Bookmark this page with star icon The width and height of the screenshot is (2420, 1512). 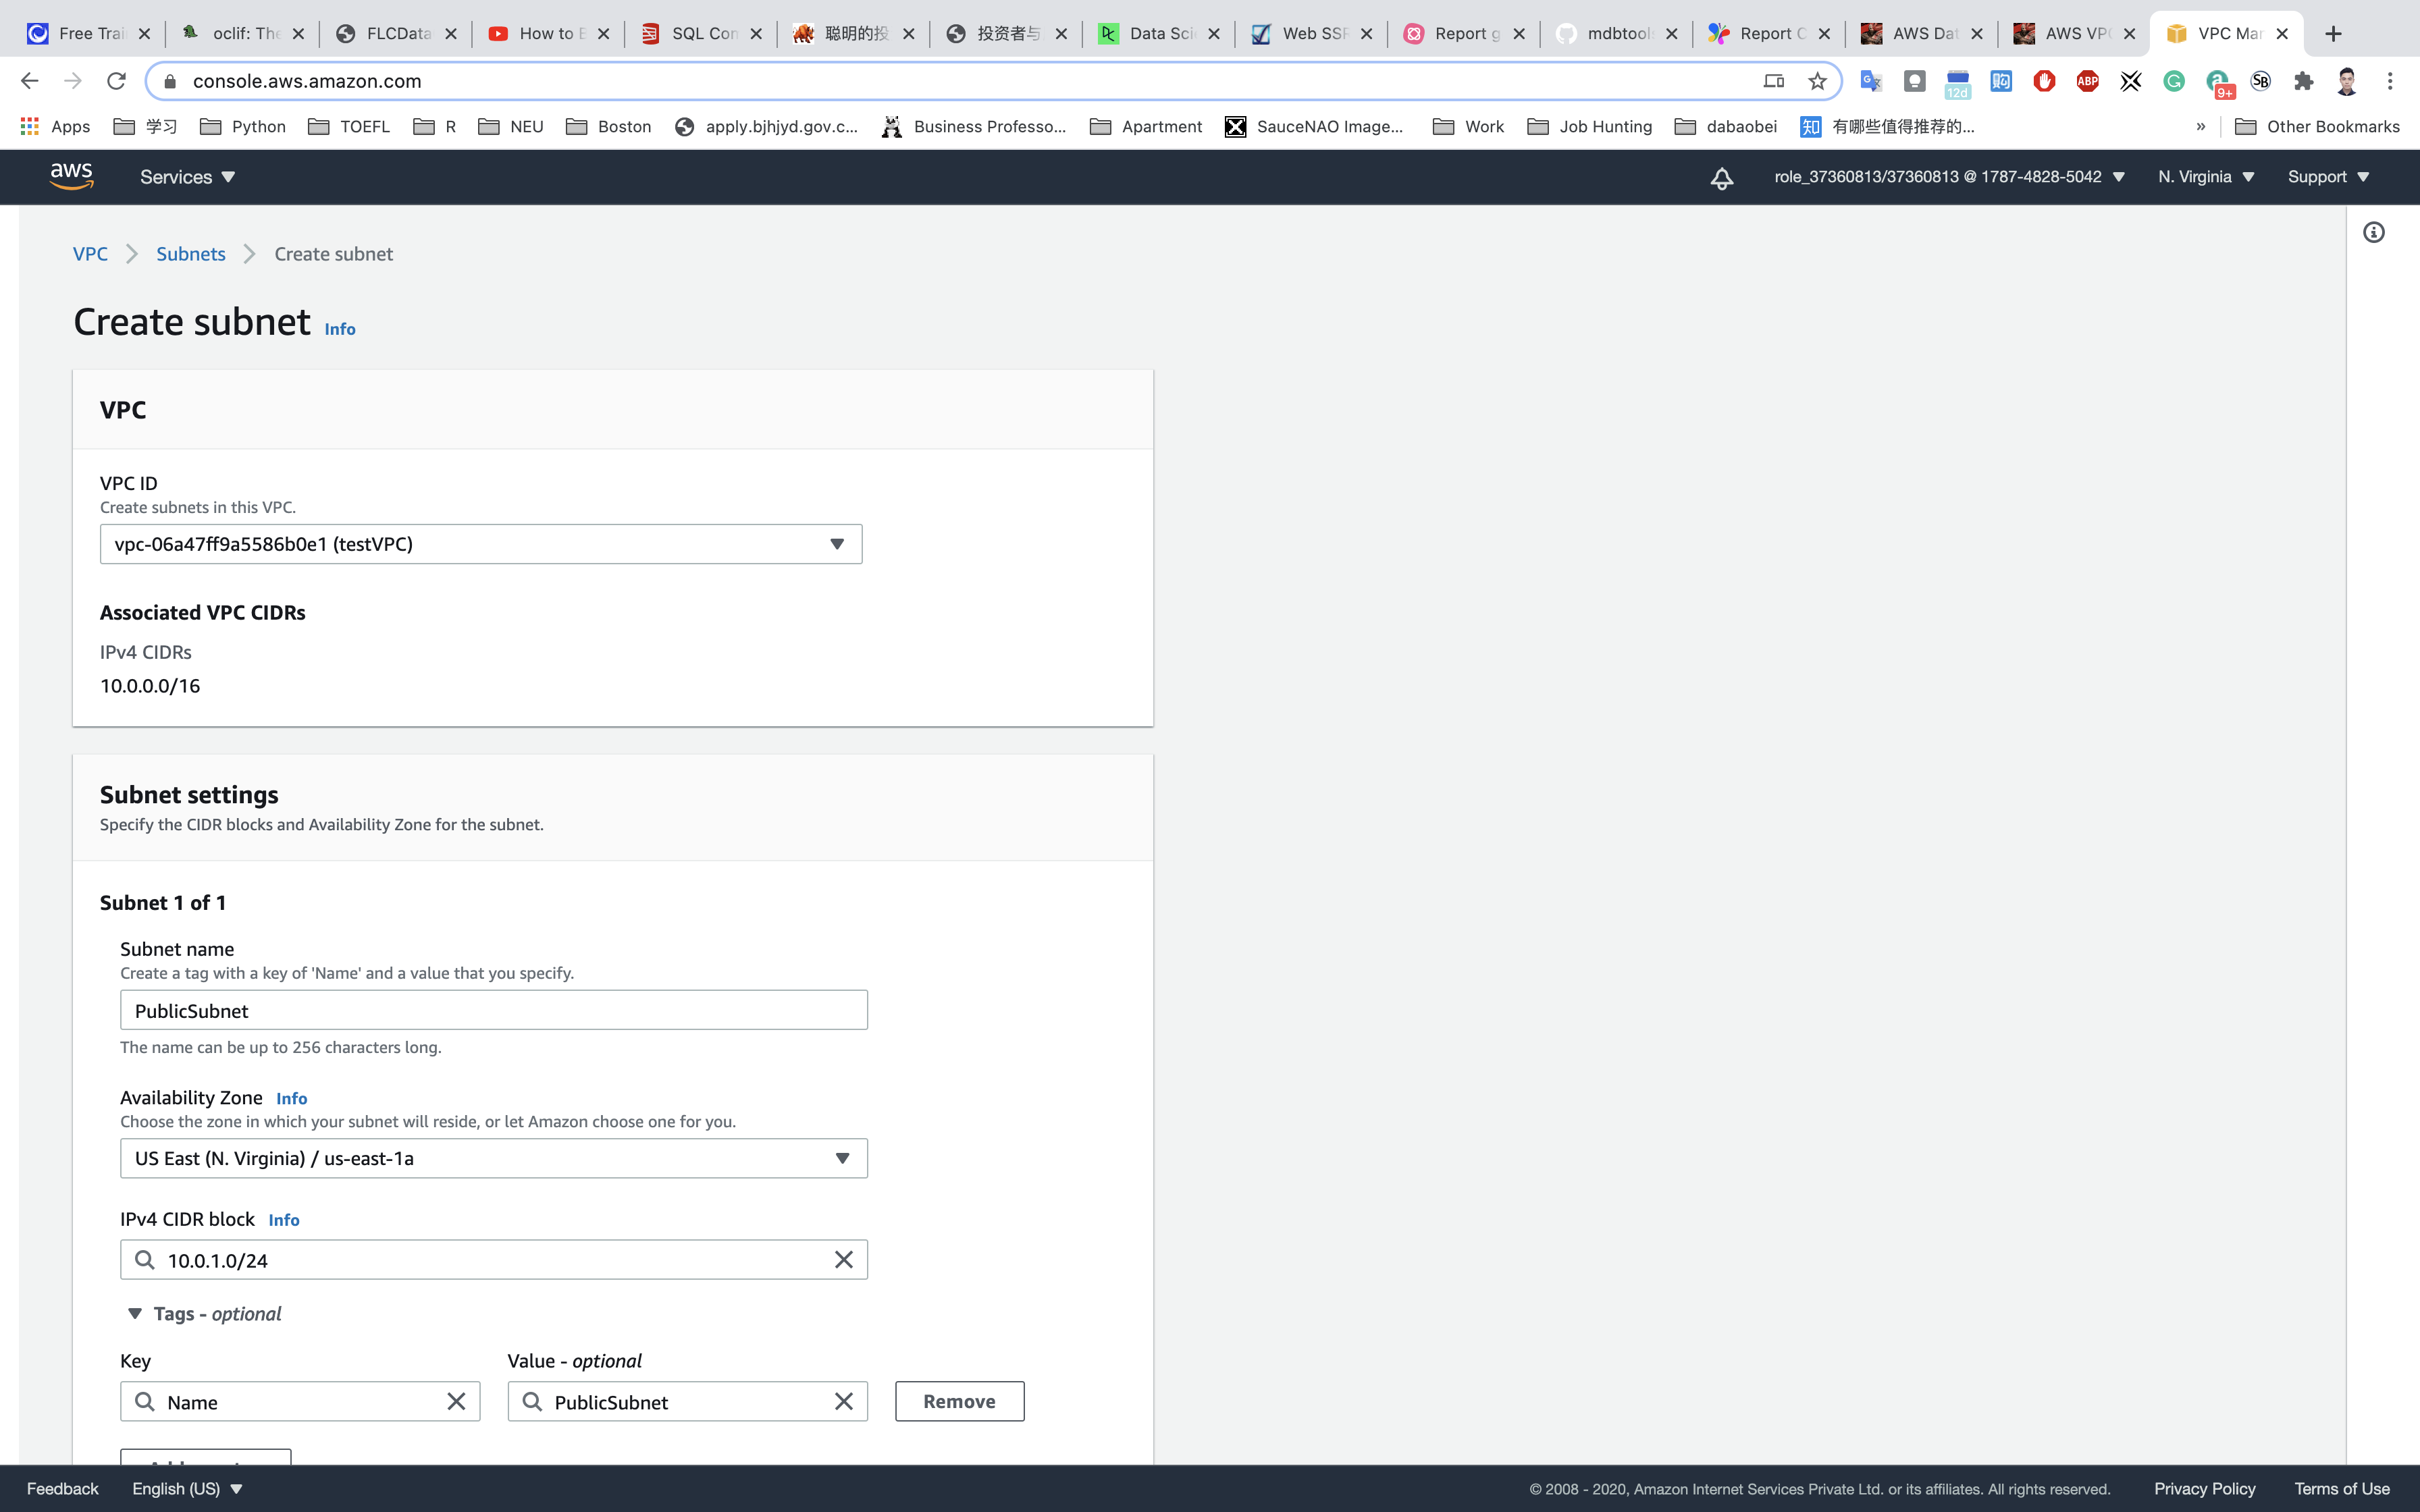coord(1817,81)
